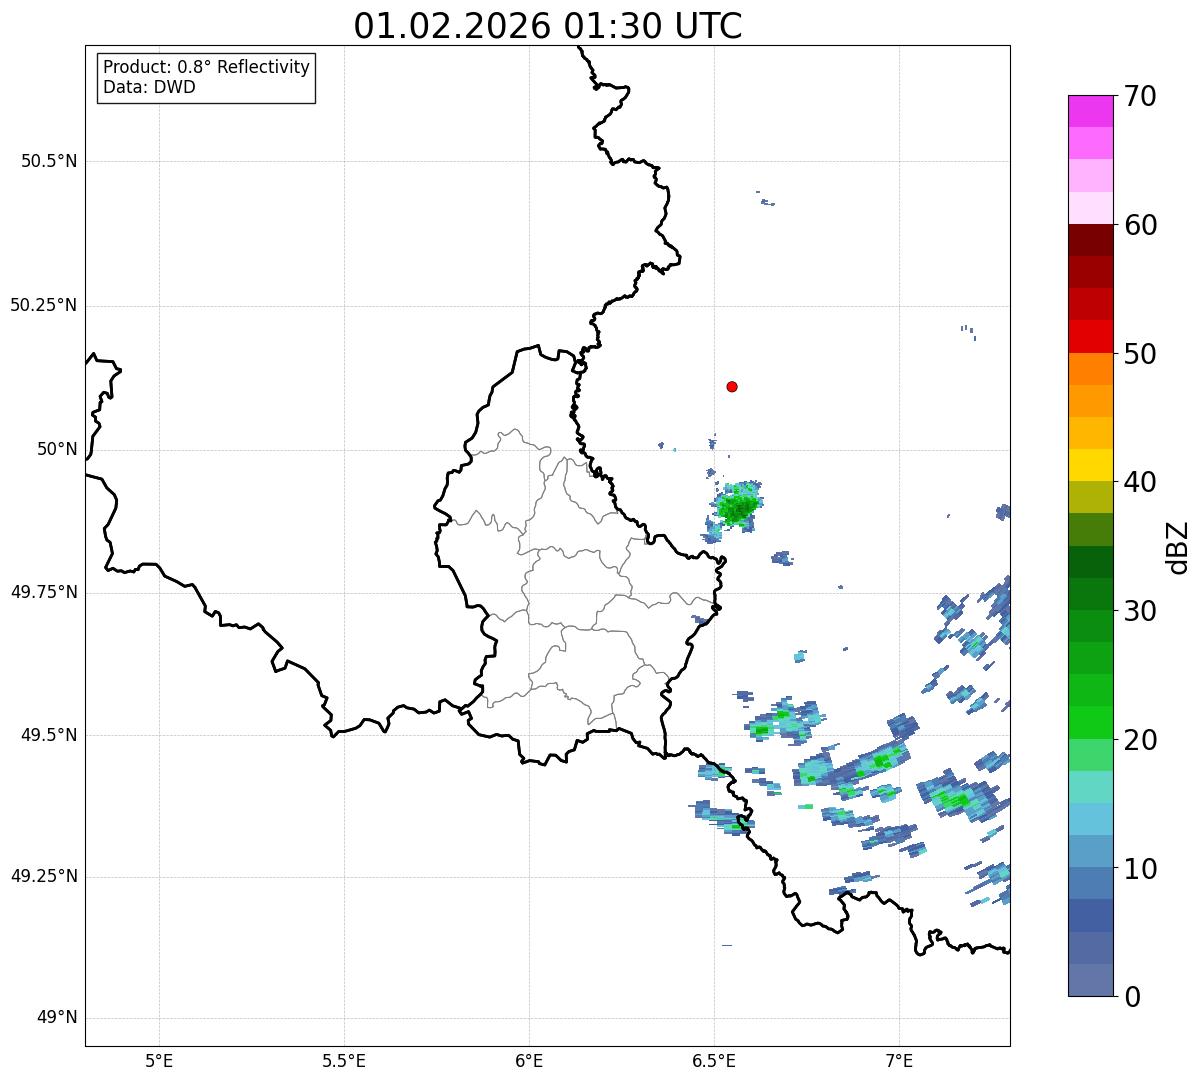Click the dBZ colorbar axis label
Viewport: 1202px width, 1081px height.
[x=1178, y=546]
